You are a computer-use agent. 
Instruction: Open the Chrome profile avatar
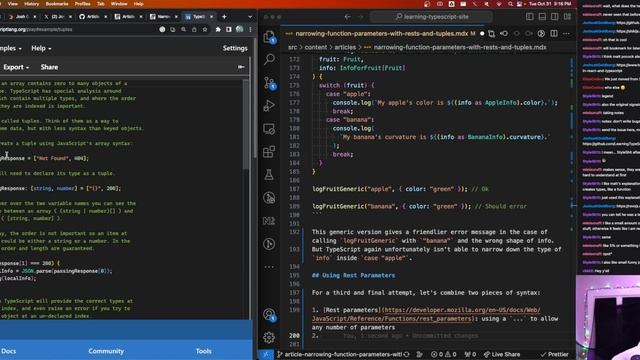pos(240,29)
